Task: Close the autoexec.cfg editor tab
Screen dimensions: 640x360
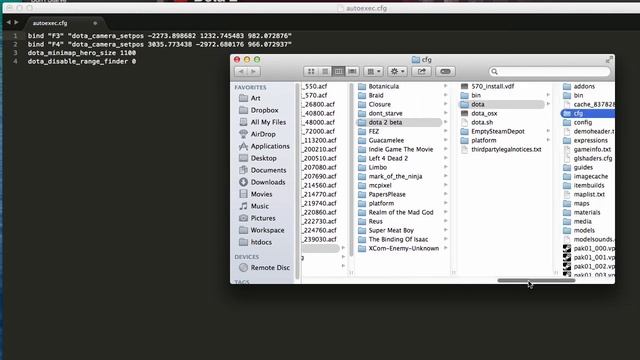Action: click(x=95, y=23)
